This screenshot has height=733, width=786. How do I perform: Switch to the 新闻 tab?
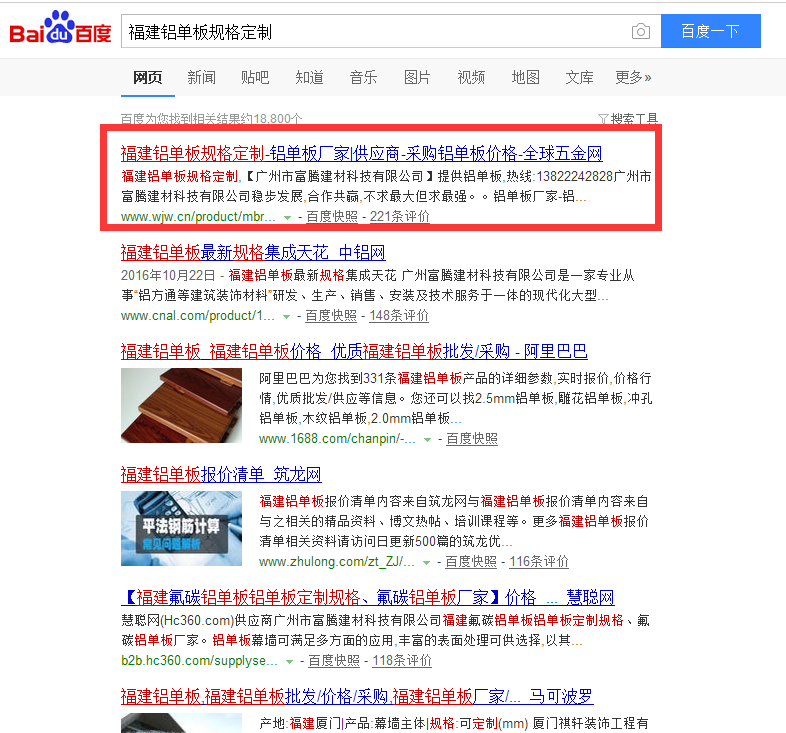point(202,77)
